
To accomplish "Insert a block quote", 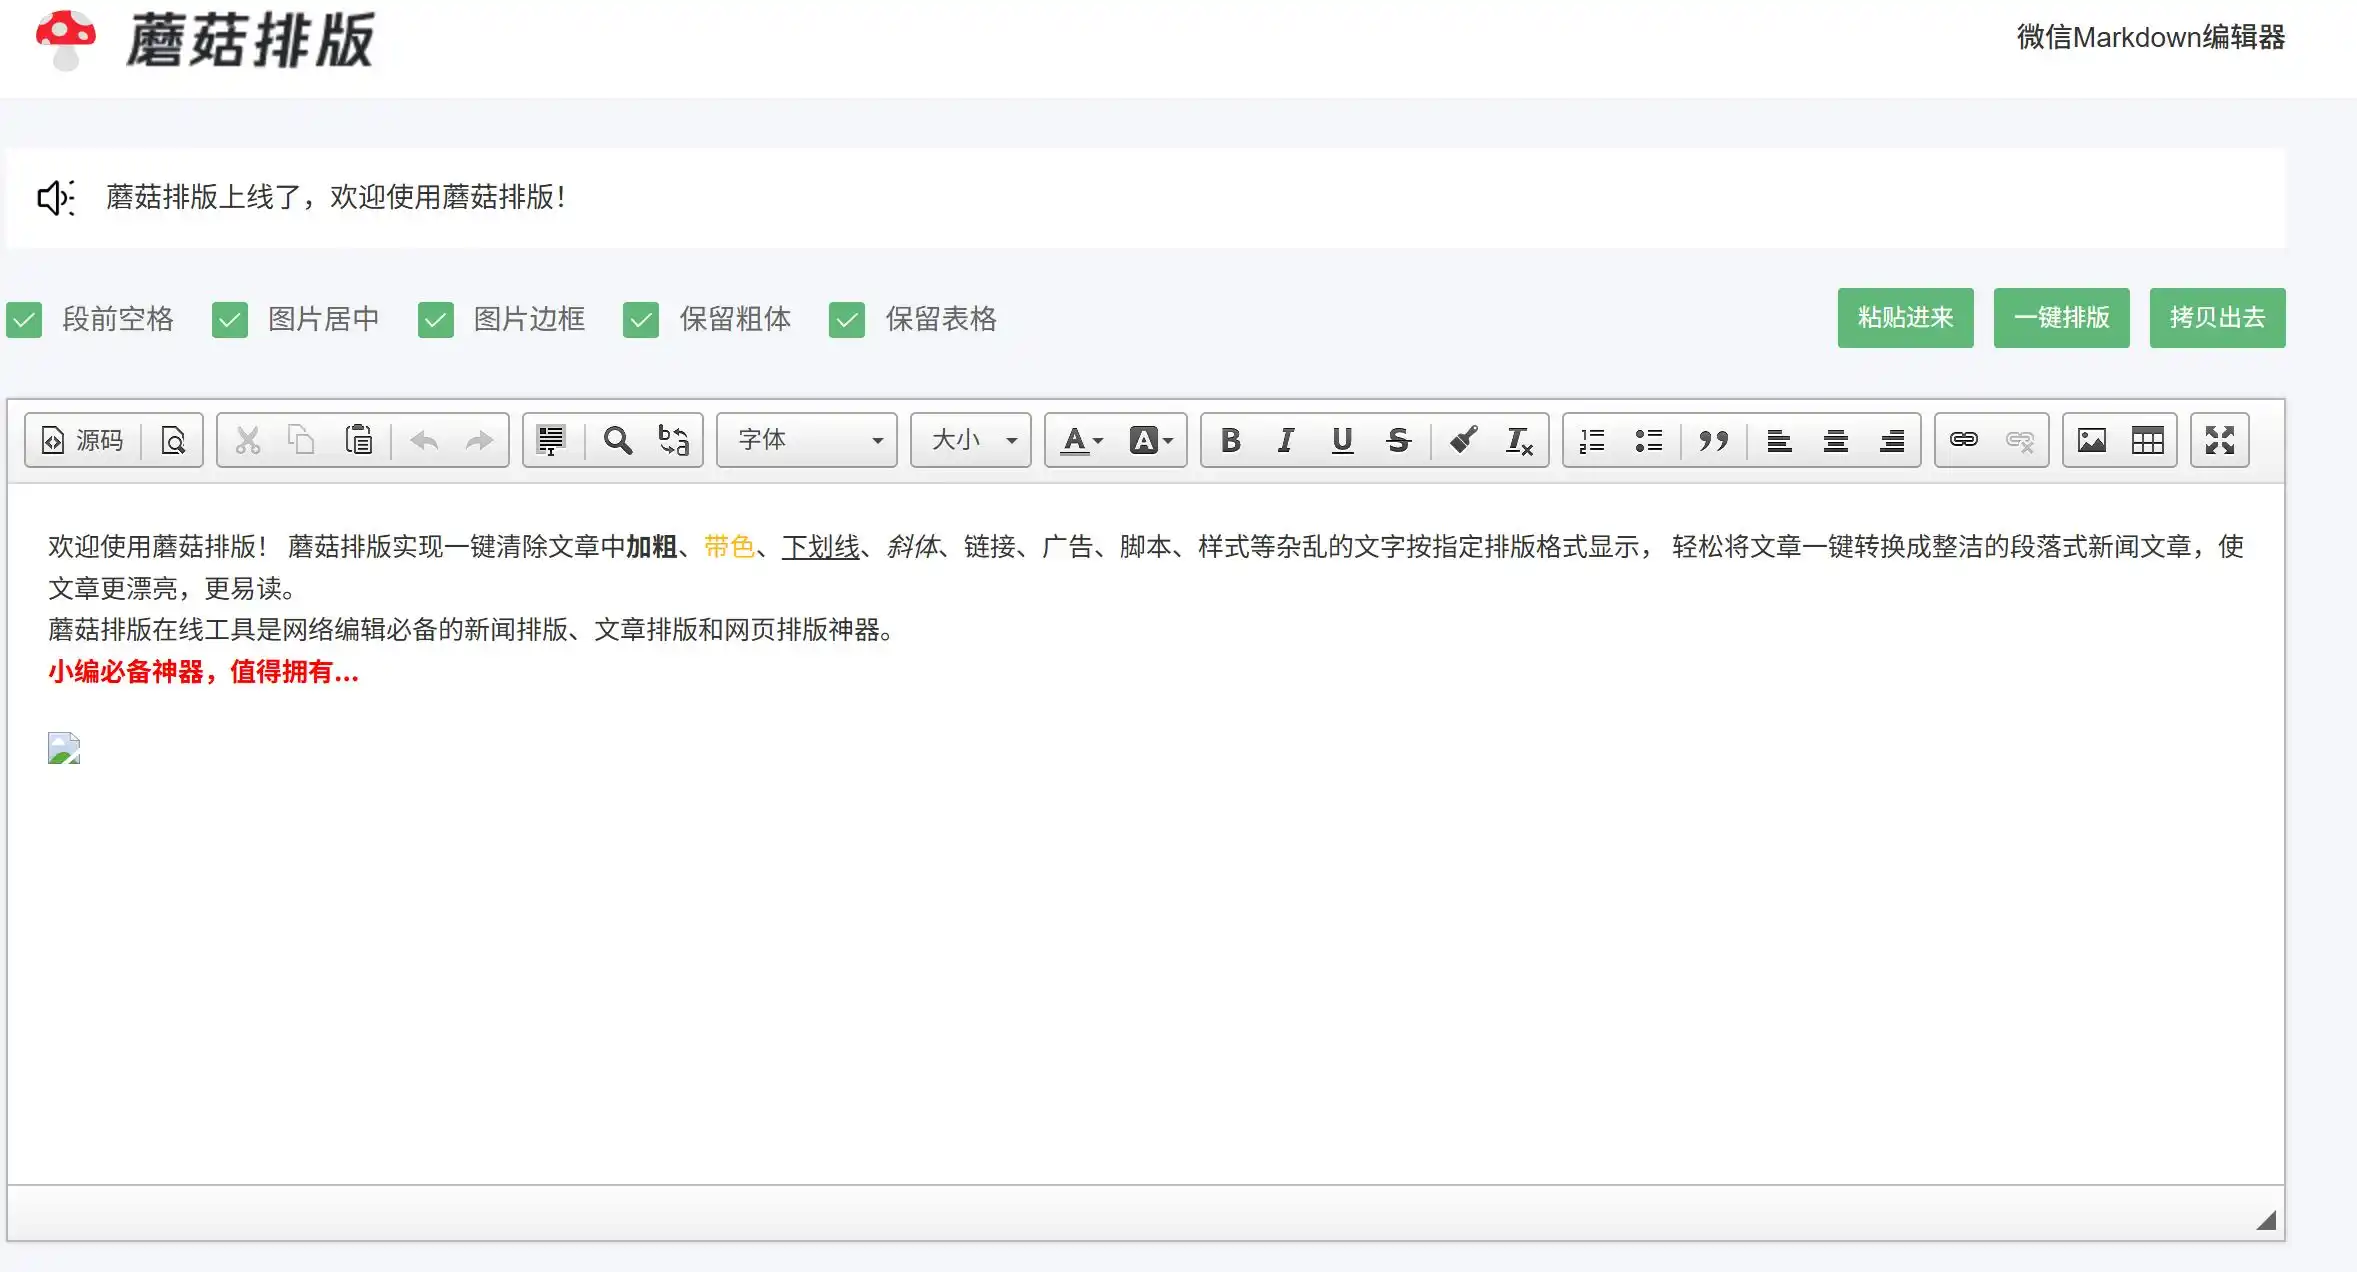I will 1714,440.
